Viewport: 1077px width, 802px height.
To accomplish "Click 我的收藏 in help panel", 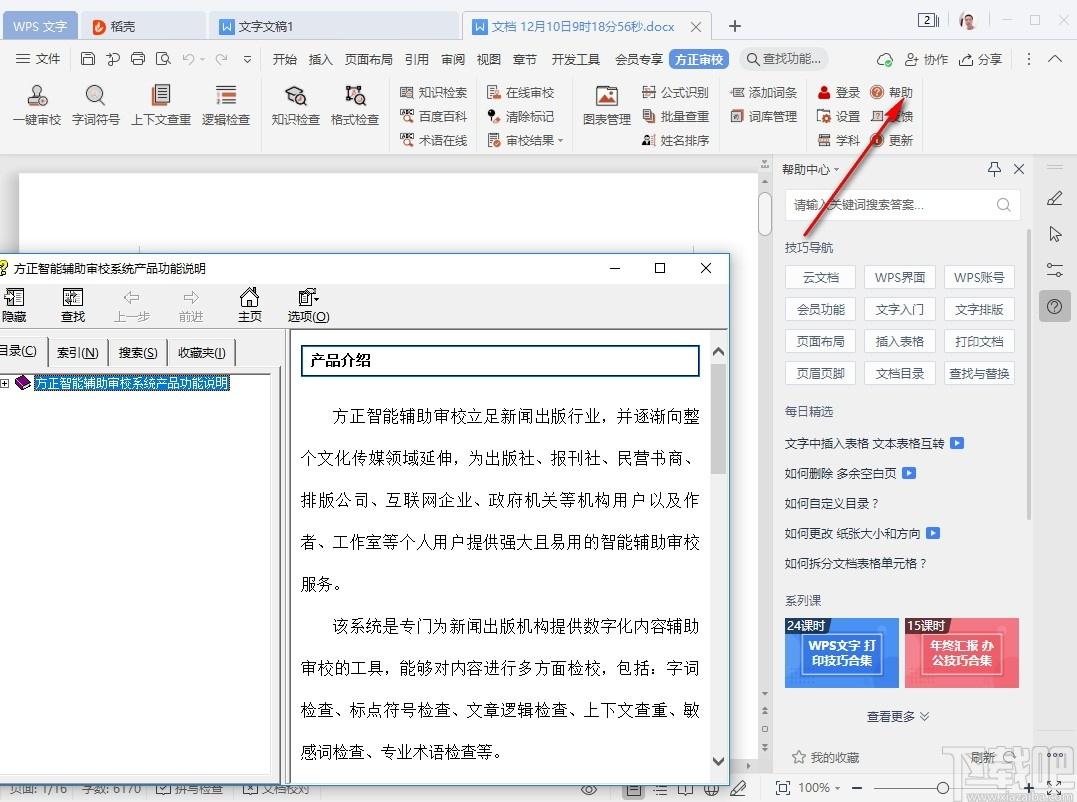I will pos(826,757).
